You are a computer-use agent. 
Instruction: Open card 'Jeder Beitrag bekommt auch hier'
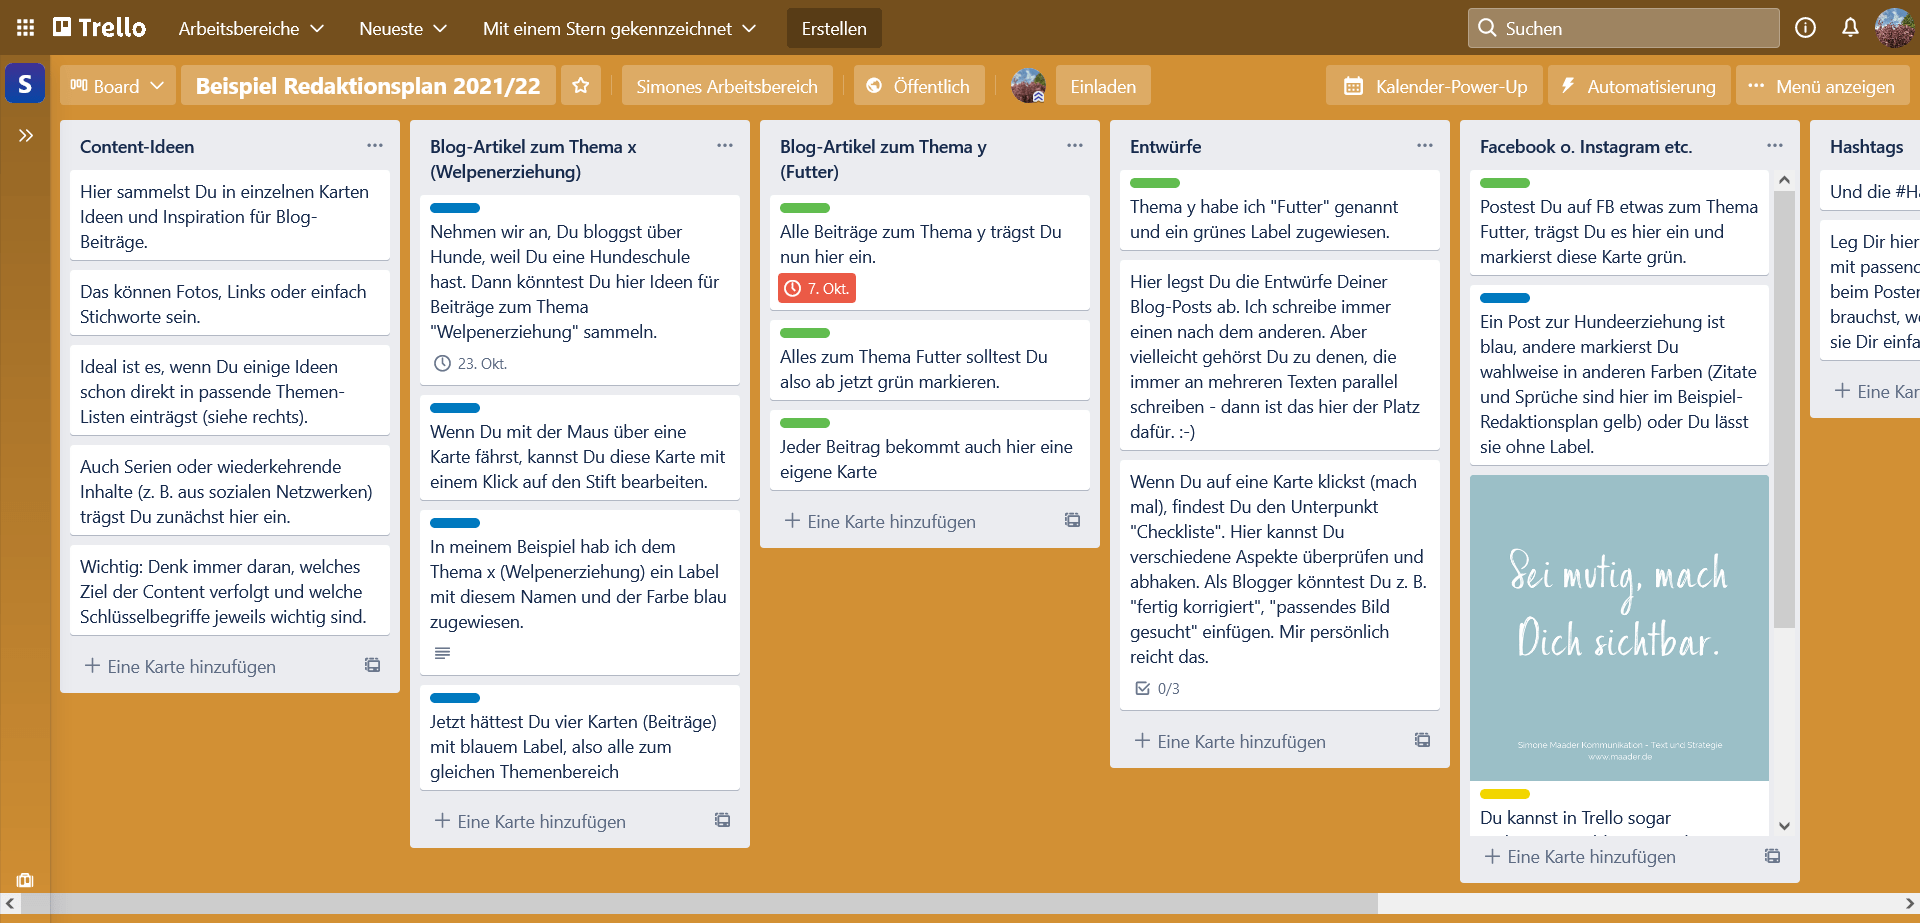[930, 450]
